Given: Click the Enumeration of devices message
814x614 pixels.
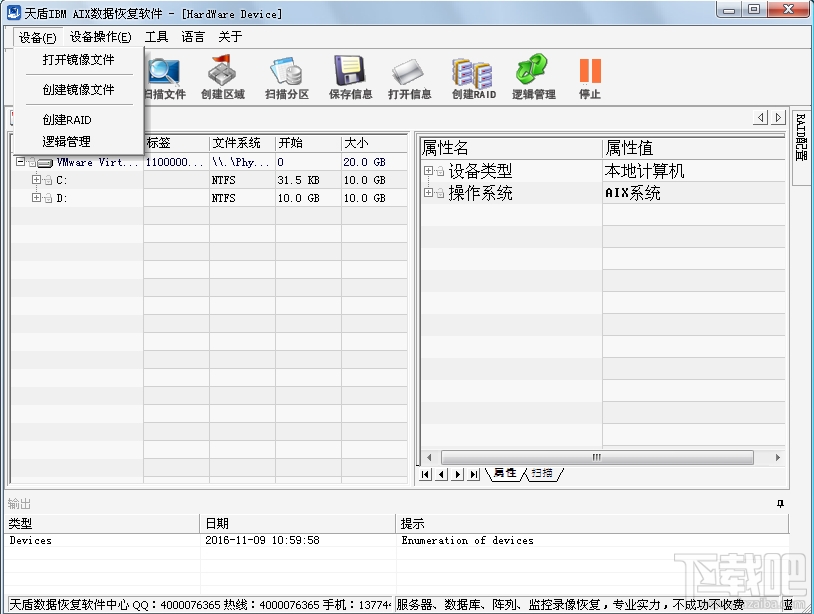Looking at the screenshot, I should [x=467, y=540].
